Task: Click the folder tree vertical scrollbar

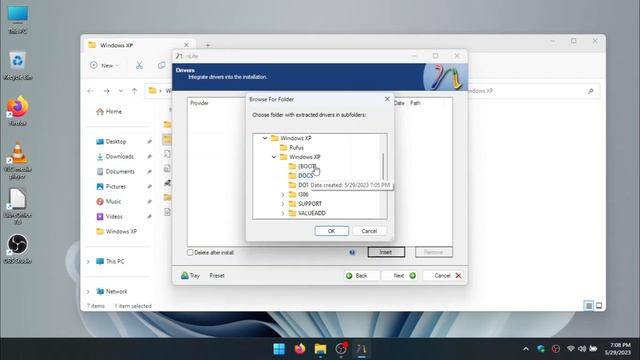Action: pyautogui.click(x=383, y=167)
